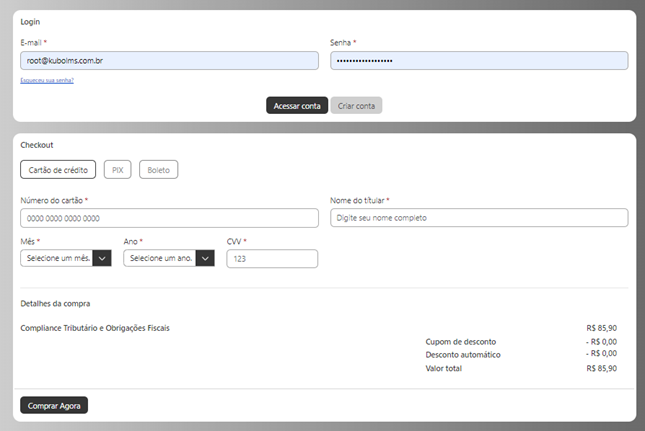Click the Criar conta button
Screen dimensions: 645x431
tap(356, 105)
